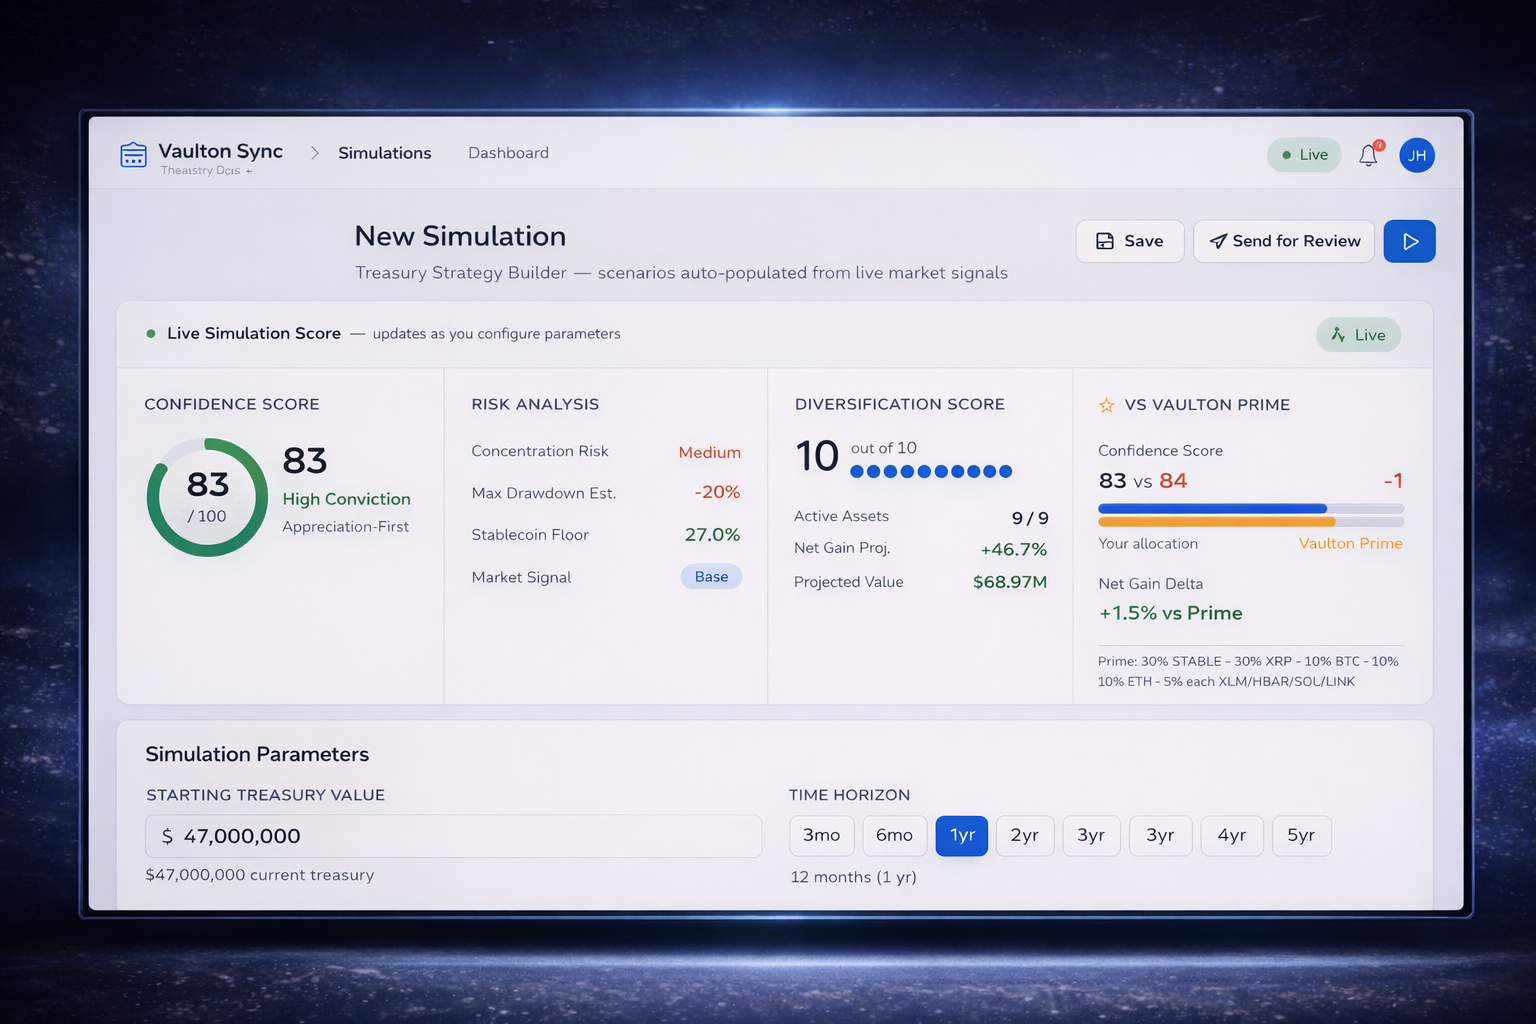Click breadcrumb chevron after Vaulton Sync
Viewport: 1536px width, 1024px height.
point(314,153)
